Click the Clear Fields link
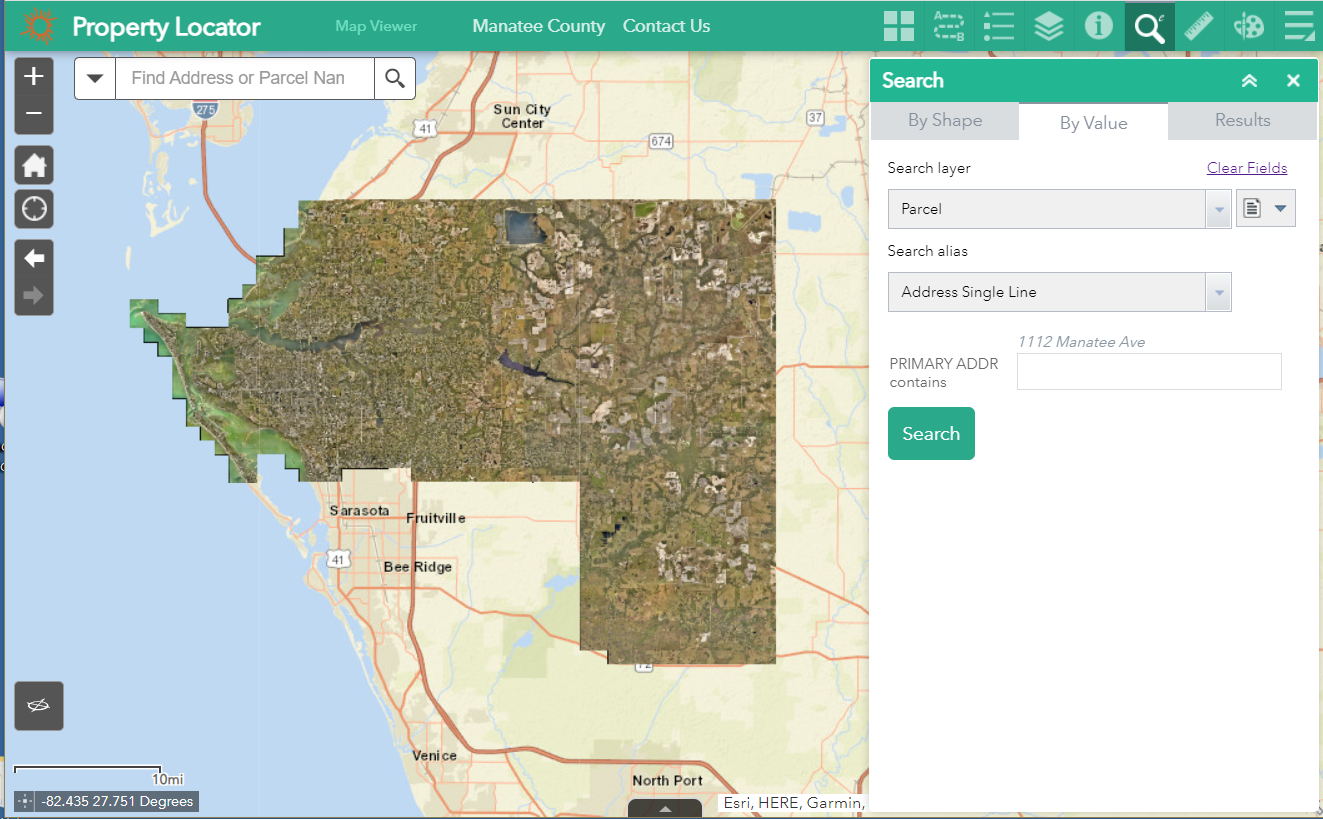 [1246, 168]
